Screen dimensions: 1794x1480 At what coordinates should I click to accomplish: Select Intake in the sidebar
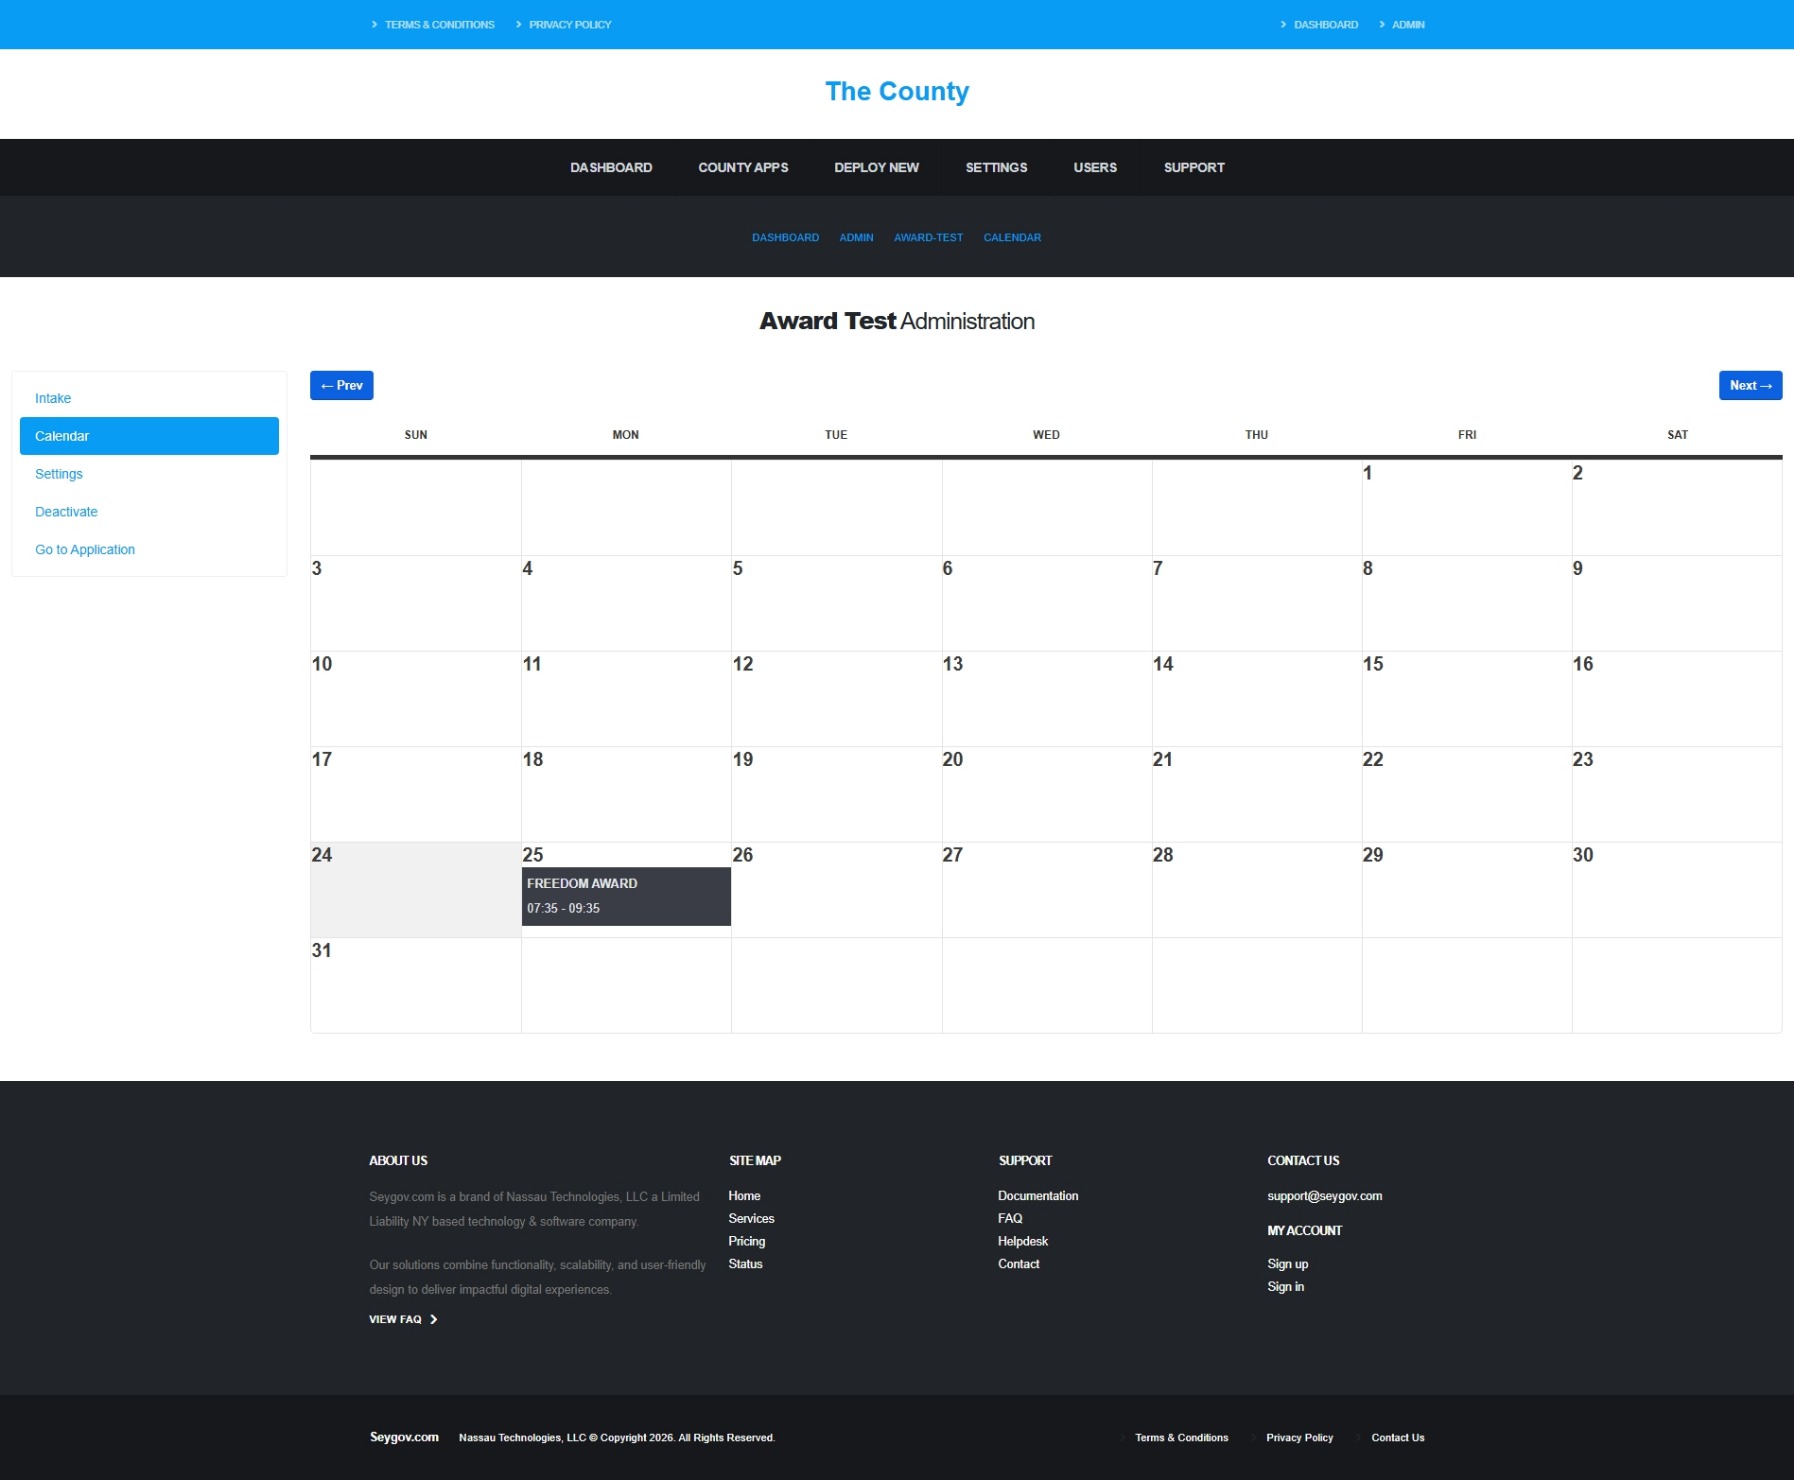53,398
